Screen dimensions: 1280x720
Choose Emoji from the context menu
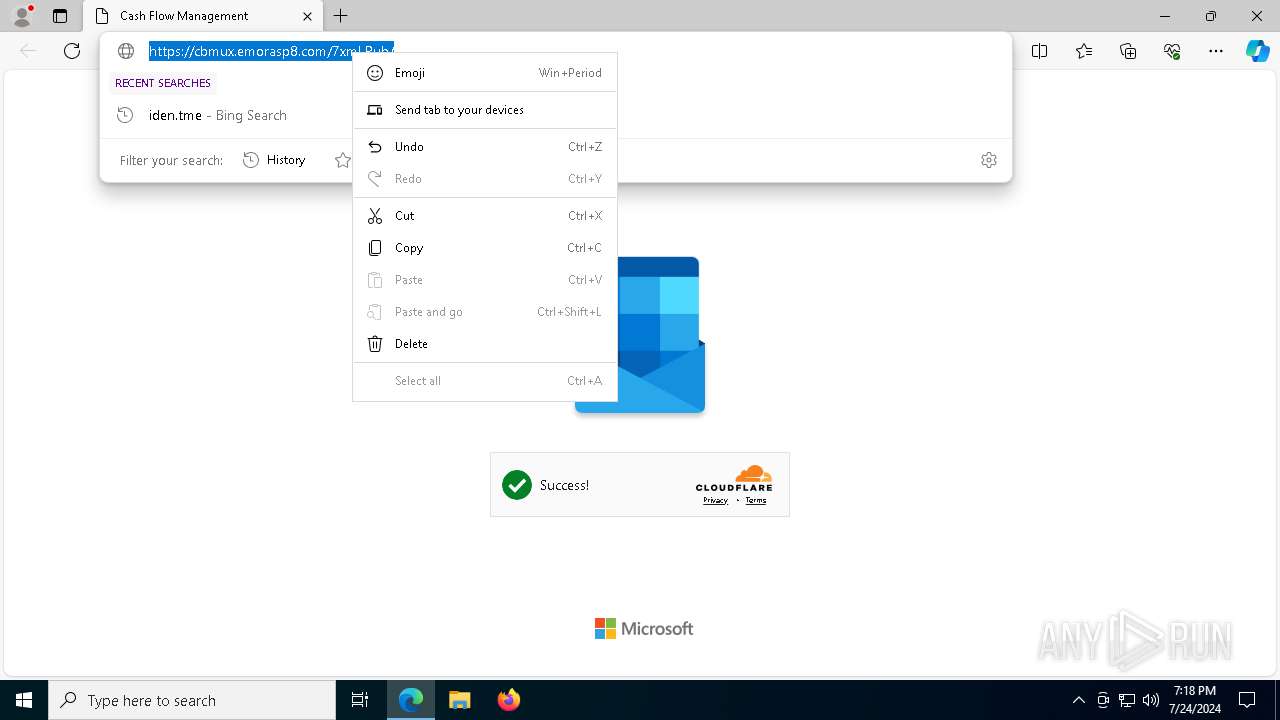485,73
